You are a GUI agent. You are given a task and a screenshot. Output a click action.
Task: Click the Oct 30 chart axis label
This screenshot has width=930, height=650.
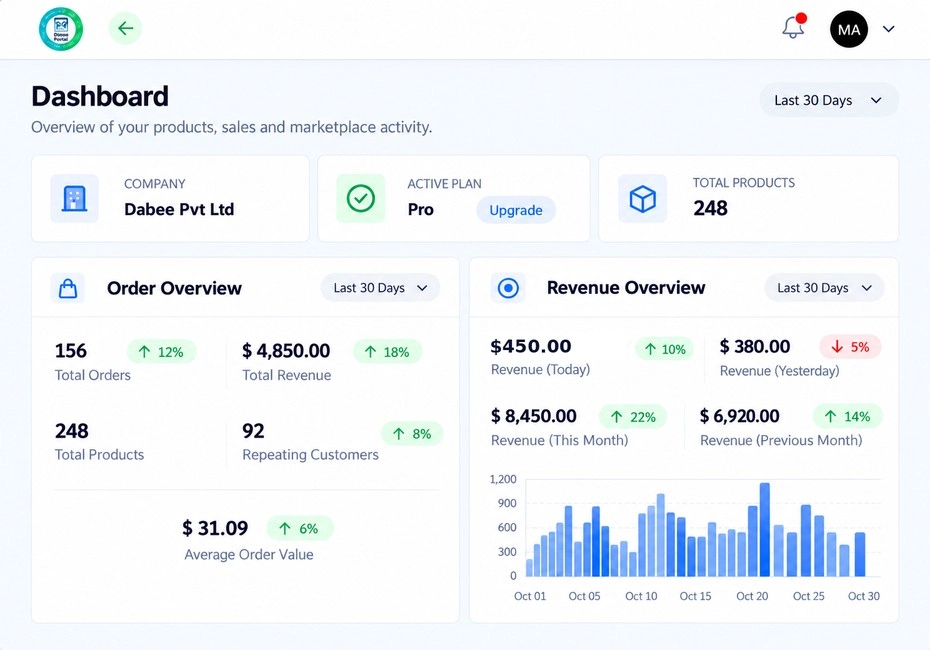(864, 596)
